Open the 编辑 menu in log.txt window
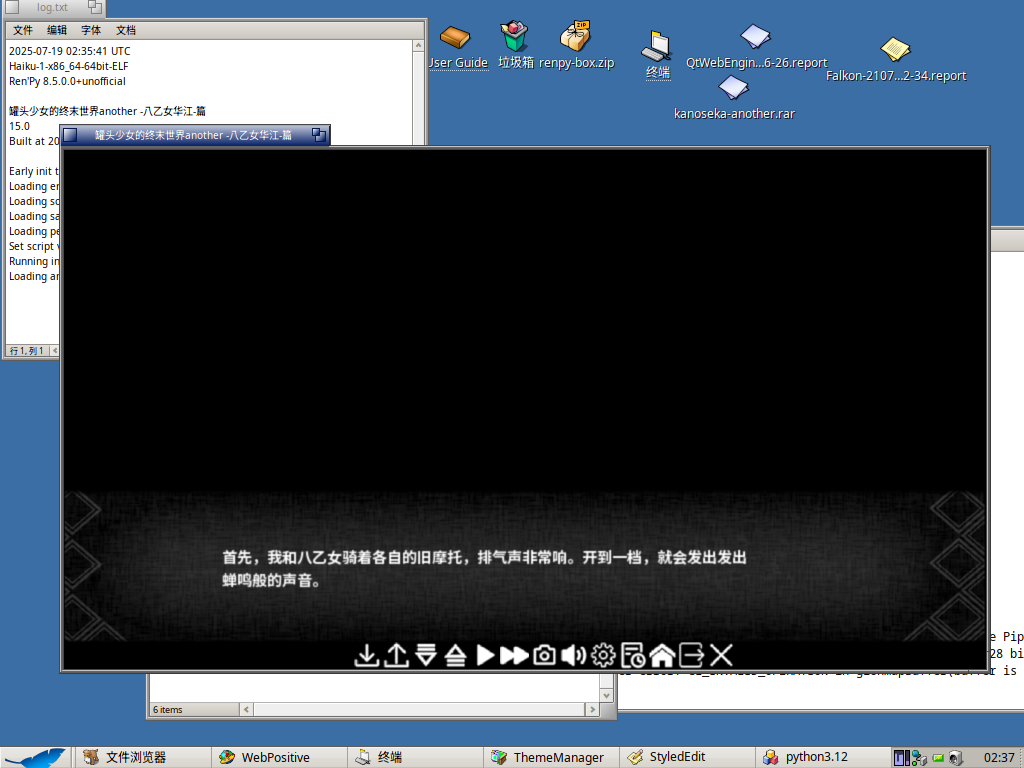Viewport: 1024px width, 768px height. point(57,30)
